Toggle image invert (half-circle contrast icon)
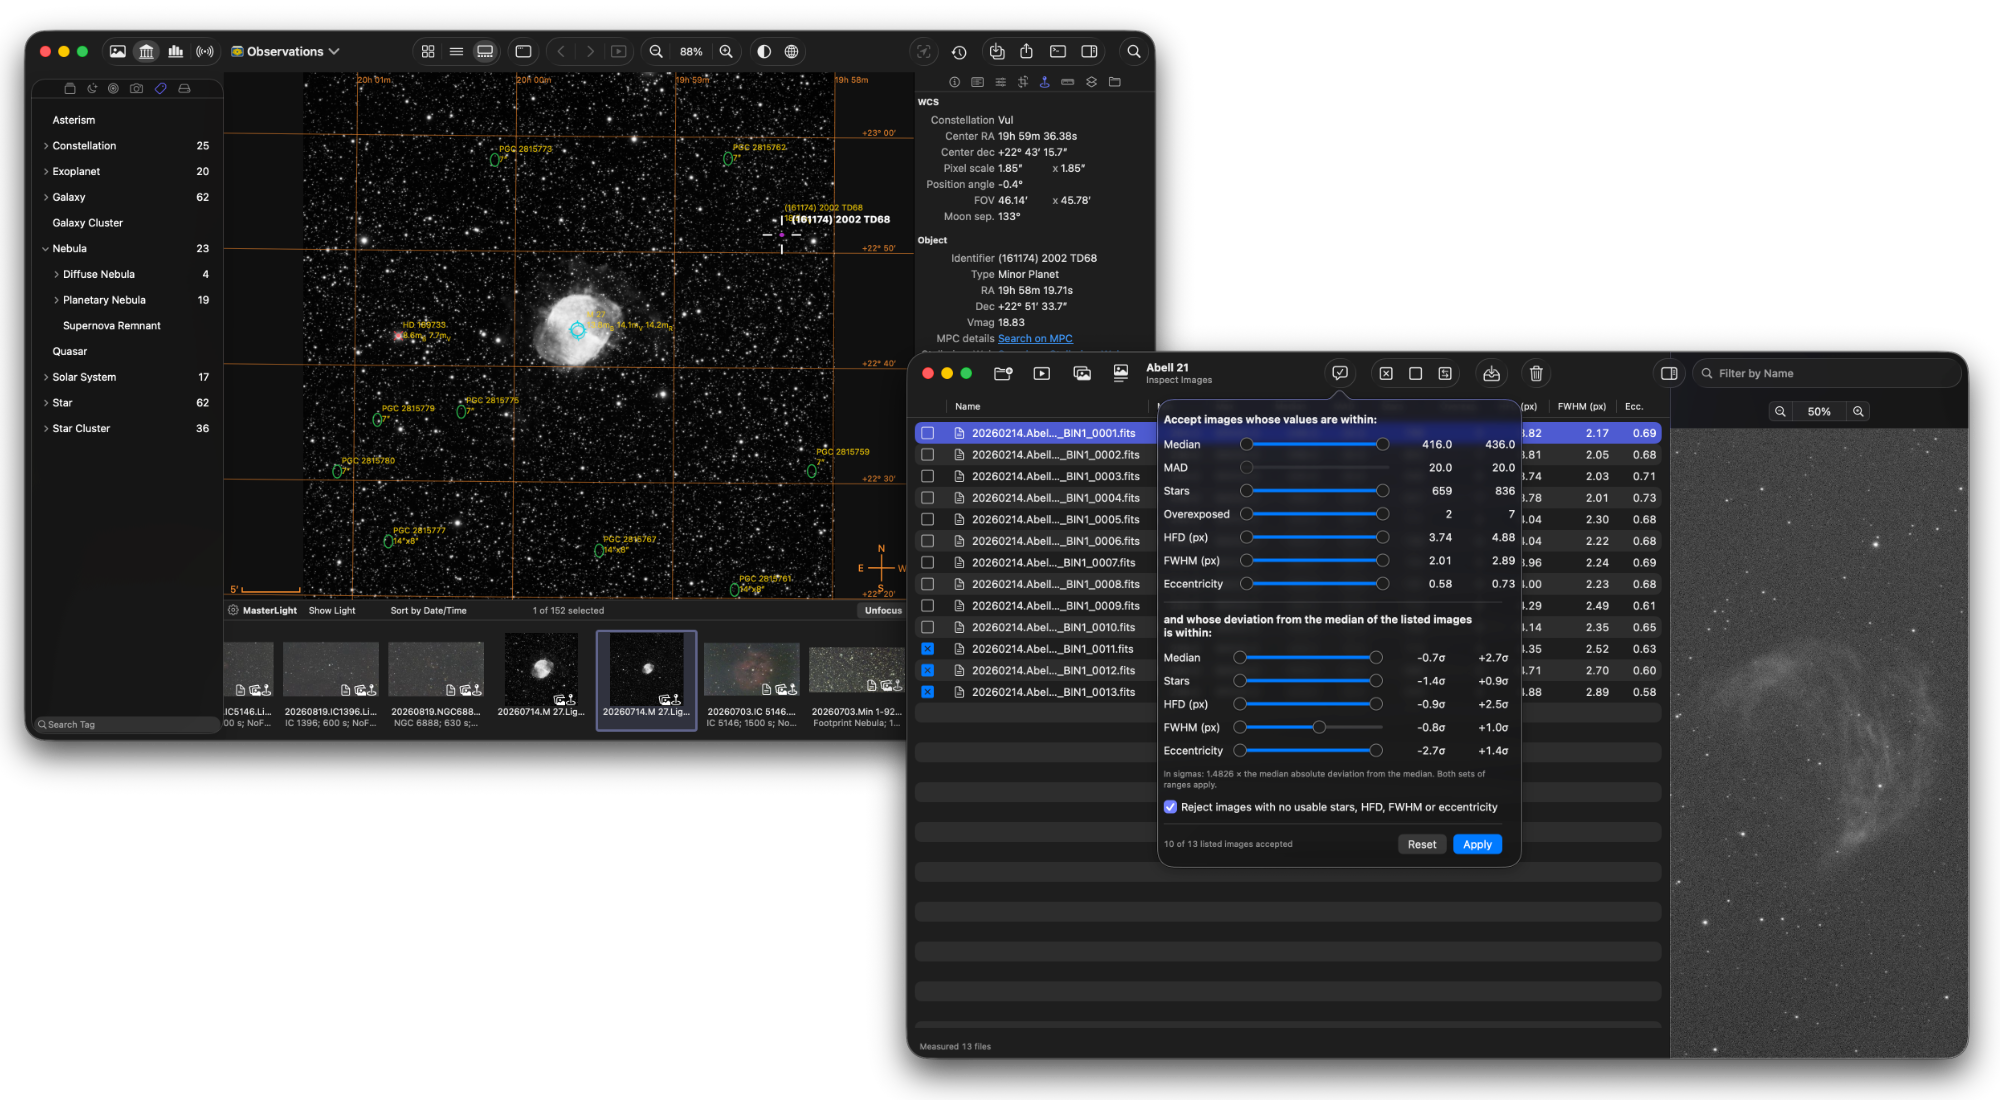Image resolution: width=2000 pixels, height=1100 pixels. (x=764, y=51)
